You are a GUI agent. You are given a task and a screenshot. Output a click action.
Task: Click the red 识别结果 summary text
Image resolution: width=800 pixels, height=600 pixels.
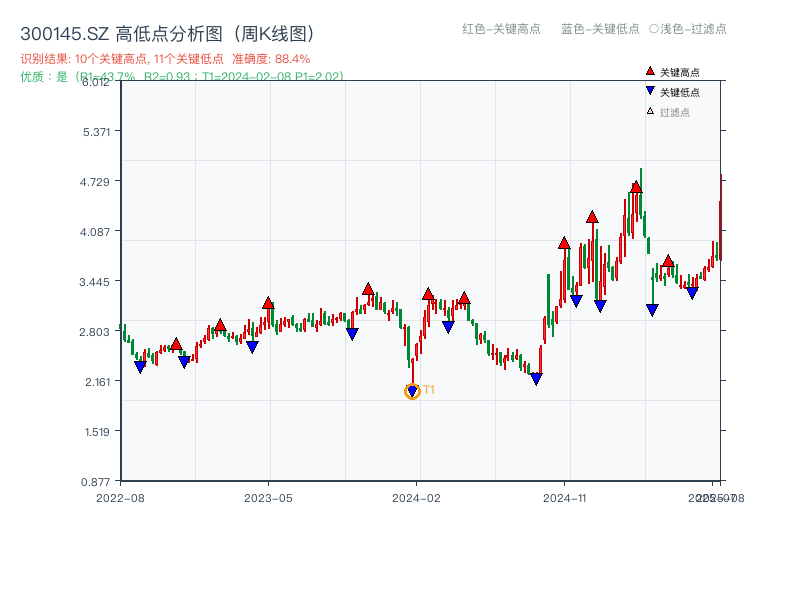(122, 59)
